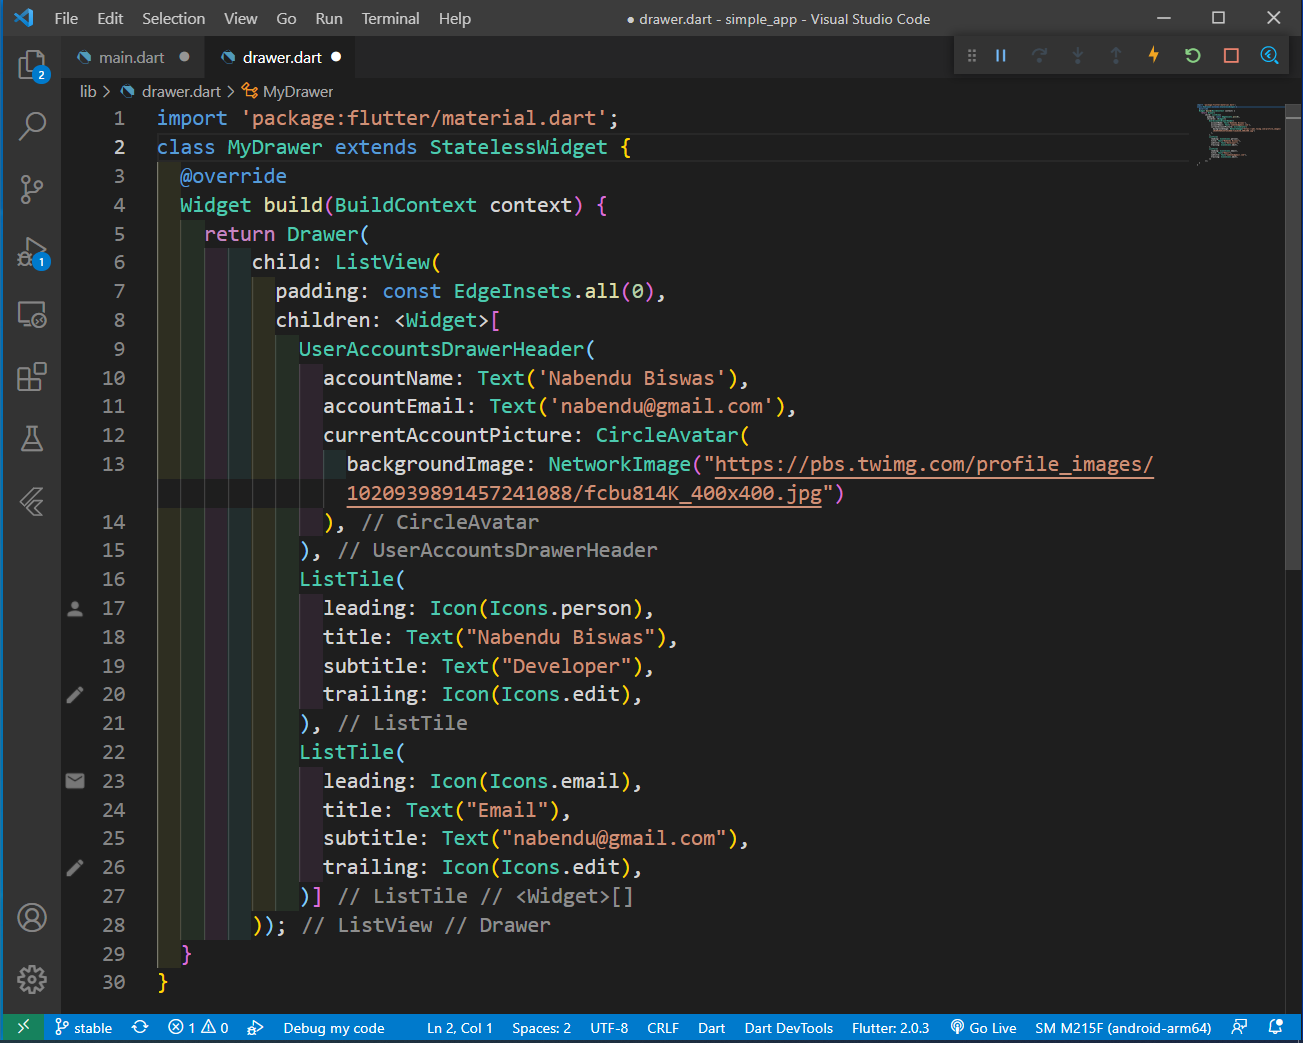Click the remote window status icon
Viewport: 1303px width, 1043px height.
23,1027
